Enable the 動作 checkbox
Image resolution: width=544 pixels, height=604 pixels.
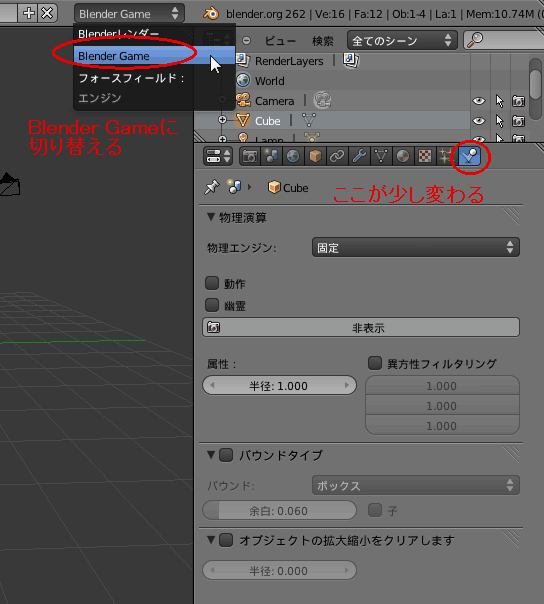point(212,283)
